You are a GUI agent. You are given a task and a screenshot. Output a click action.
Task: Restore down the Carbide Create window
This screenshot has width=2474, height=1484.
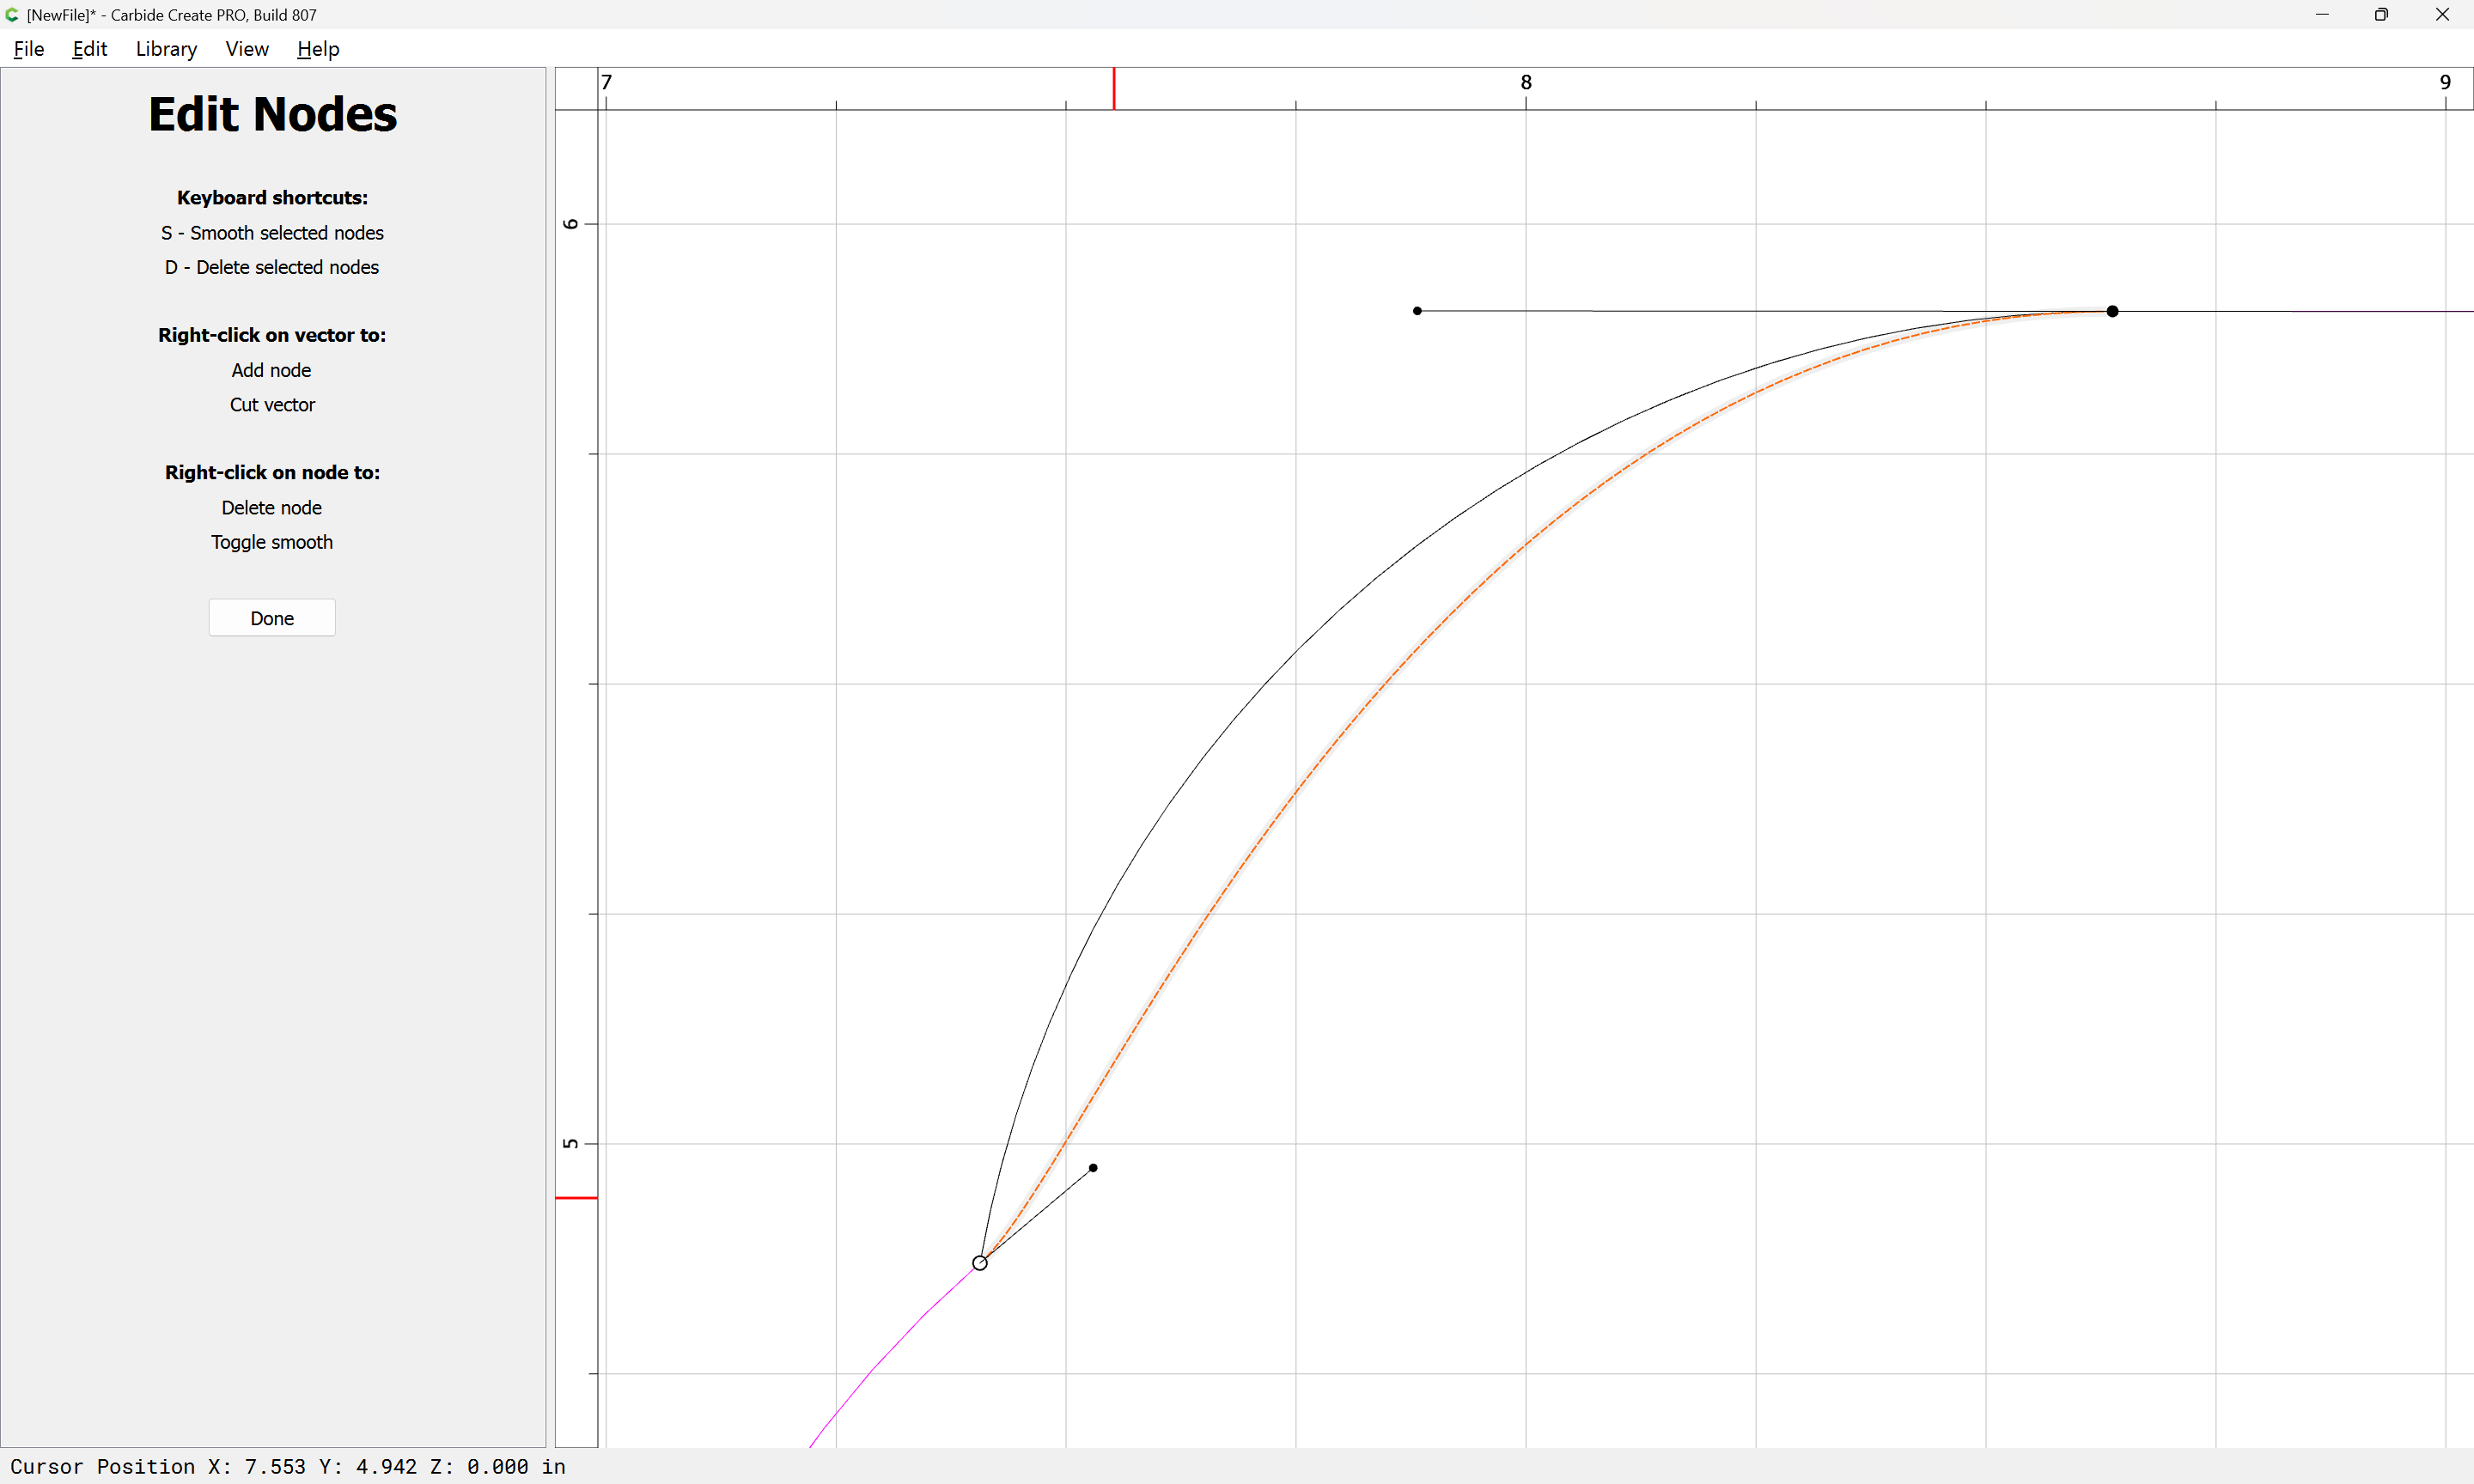click(2381, 15)
